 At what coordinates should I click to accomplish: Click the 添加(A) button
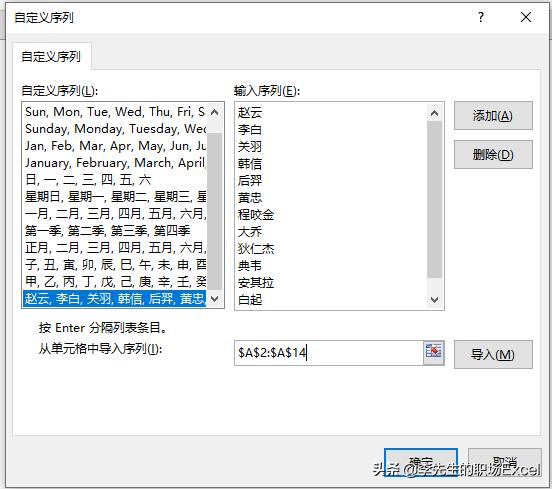(x=493, y=115)
